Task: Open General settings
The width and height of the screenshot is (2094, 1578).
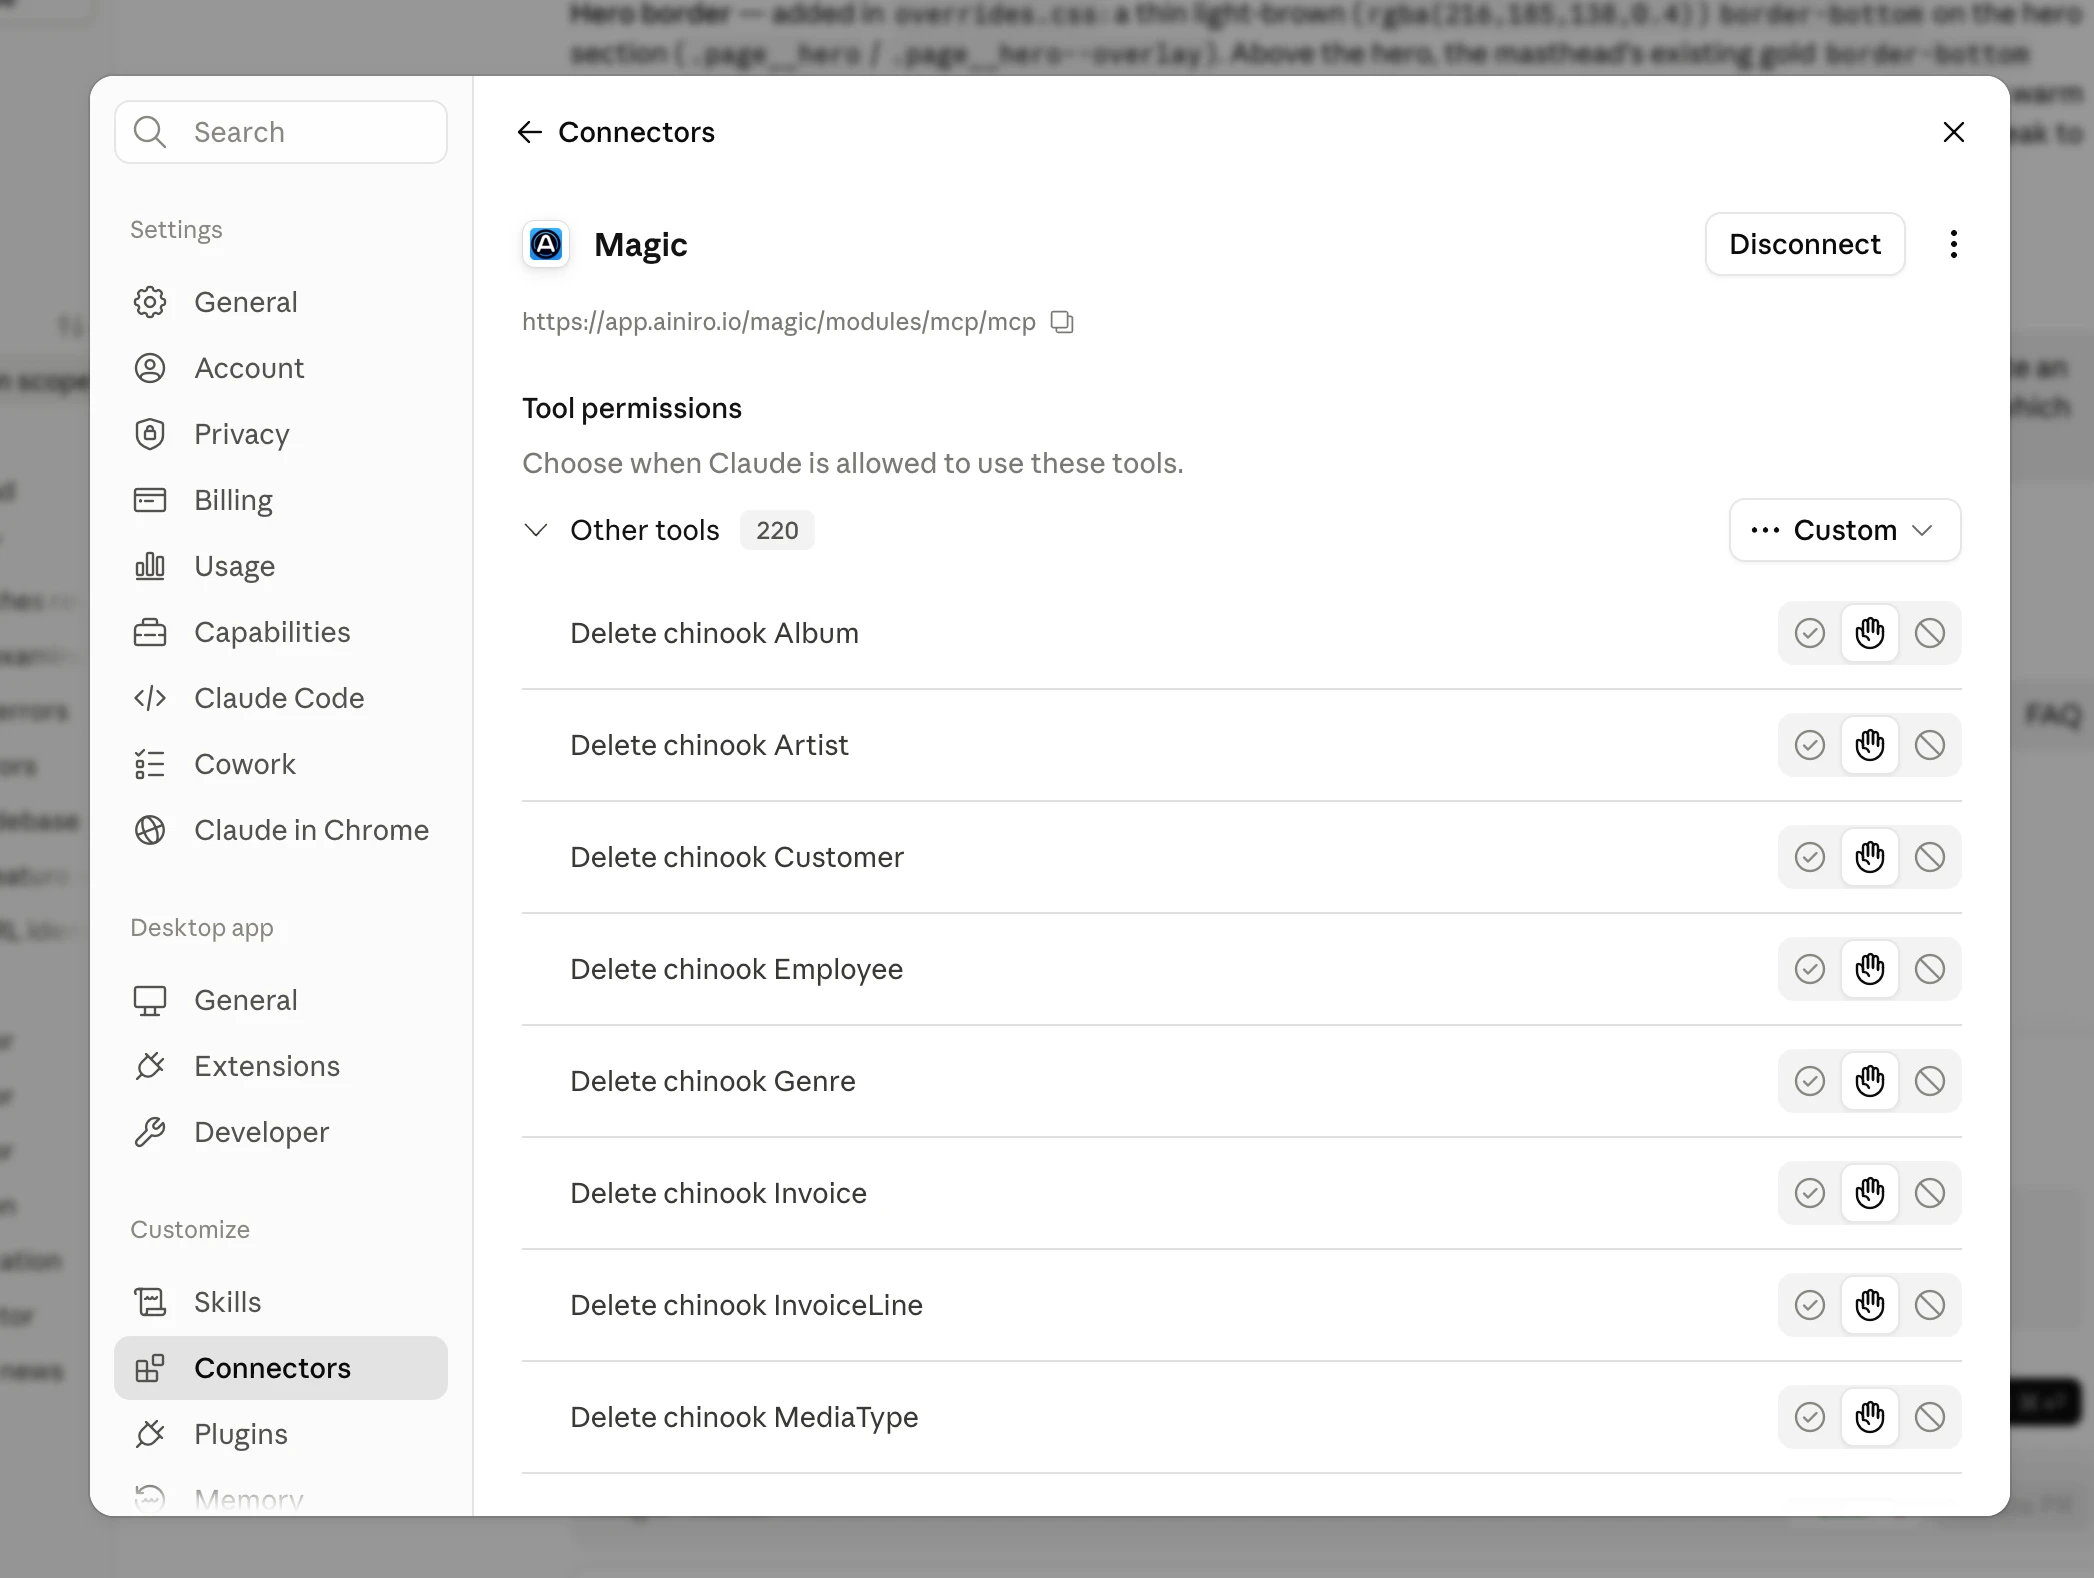Action: [280, 302]
